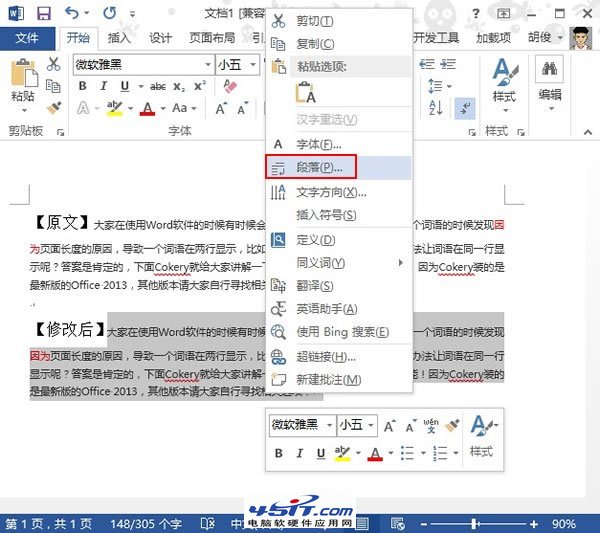Click the phonetic guide wén icon in mini toolbar
Image resolution: width=600 pixels, height=533 pixels.
point(431,425)
